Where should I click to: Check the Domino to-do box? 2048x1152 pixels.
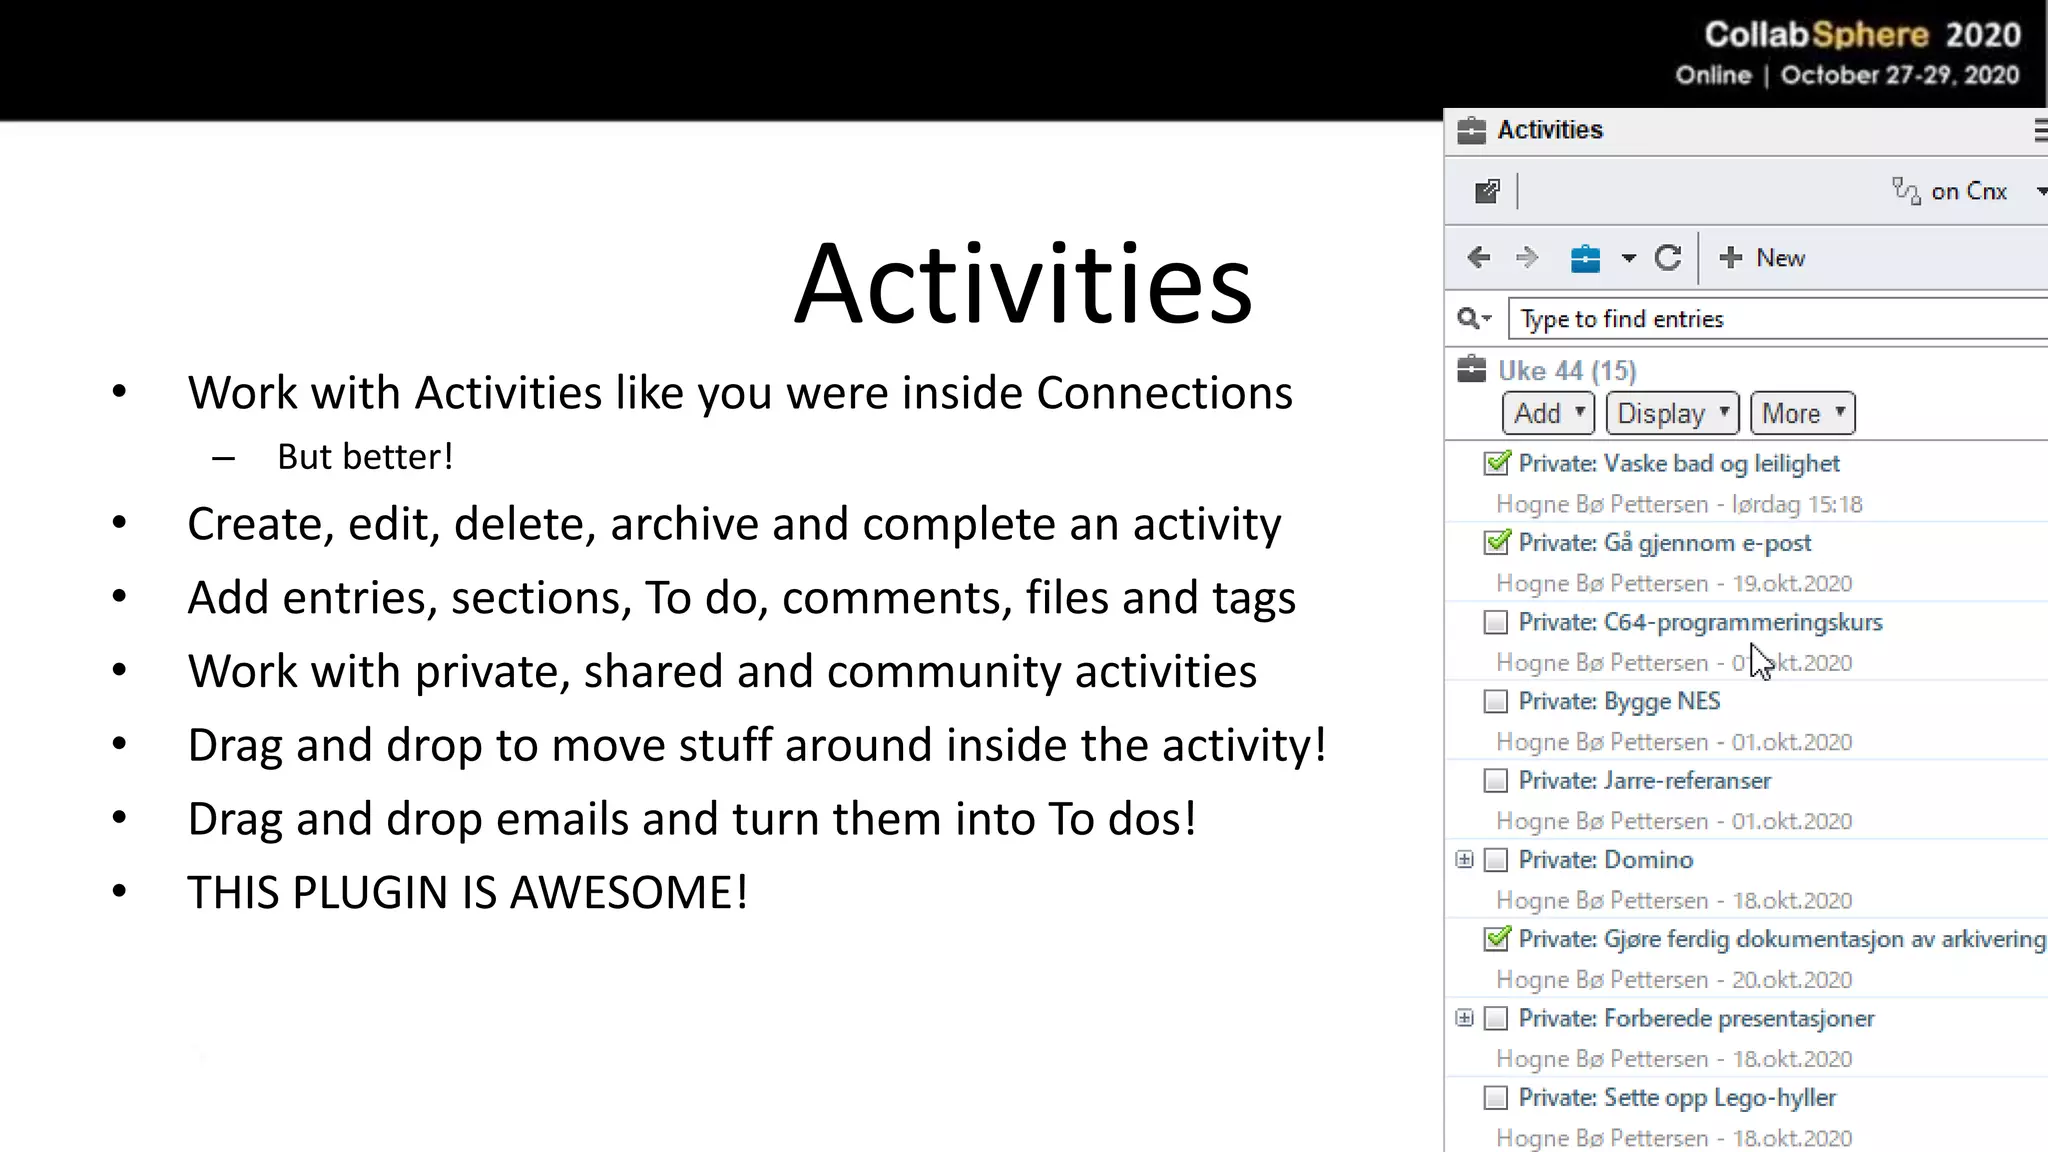(x=1495, y=860)
